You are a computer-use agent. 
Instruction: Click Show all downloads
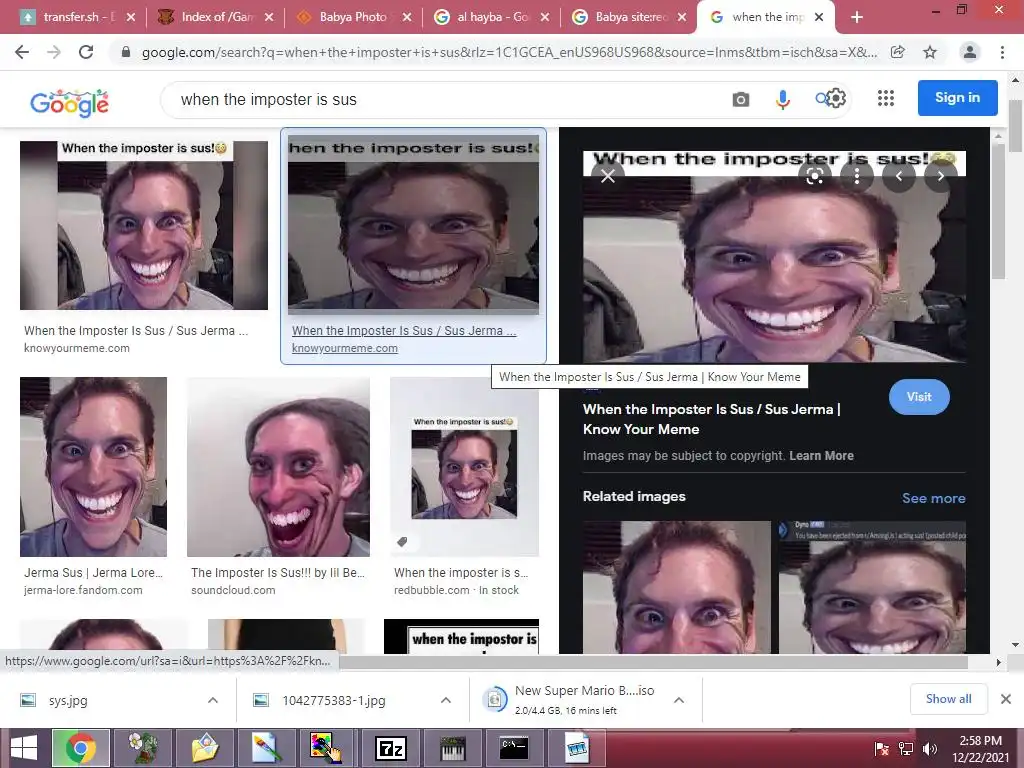[948, 699]
